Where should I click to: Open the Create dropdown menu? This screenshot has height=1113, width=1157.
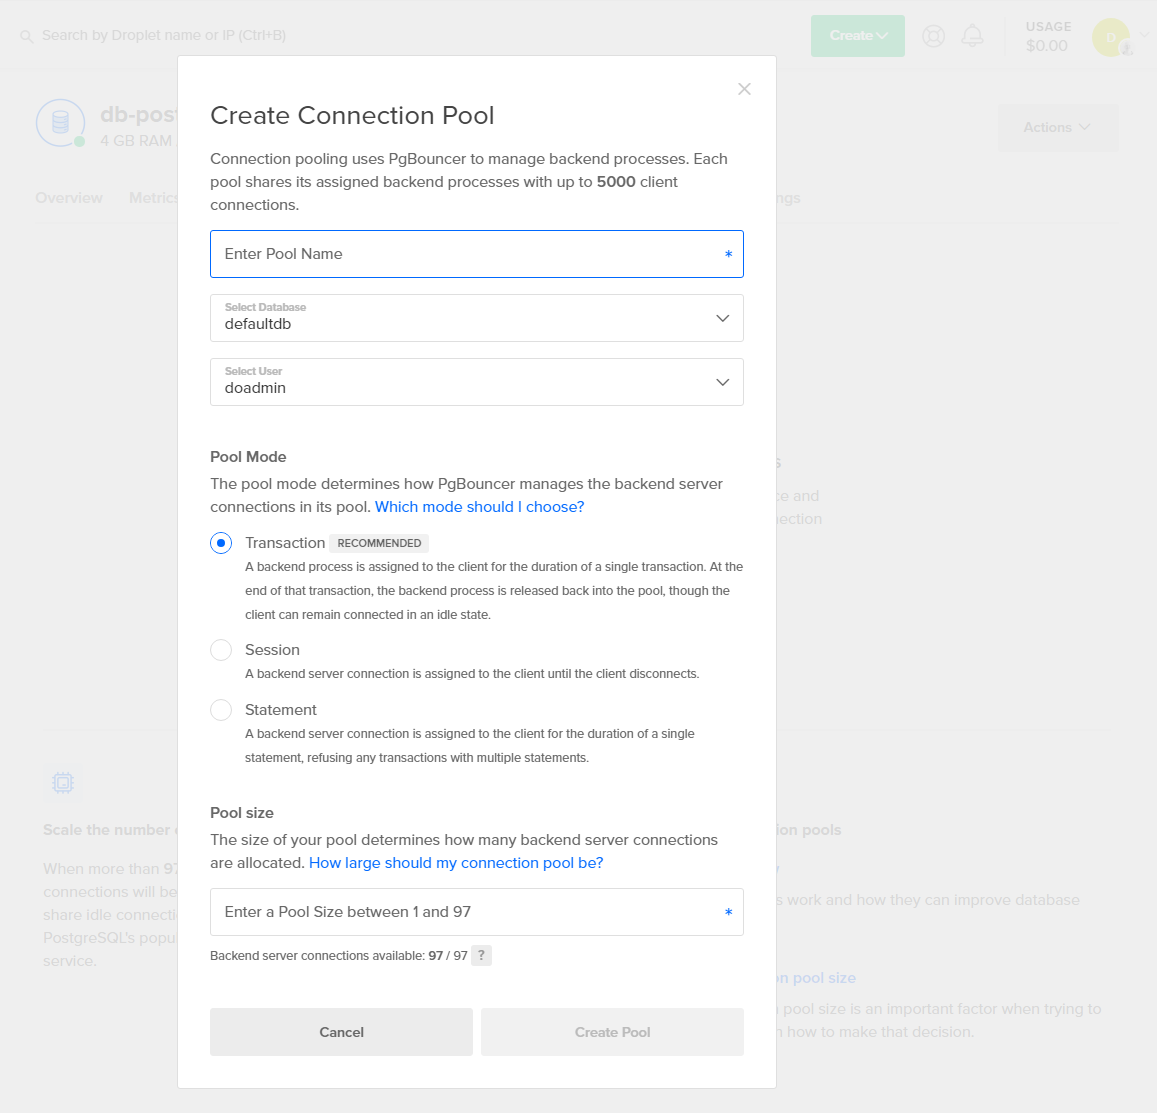pos(857,36)
